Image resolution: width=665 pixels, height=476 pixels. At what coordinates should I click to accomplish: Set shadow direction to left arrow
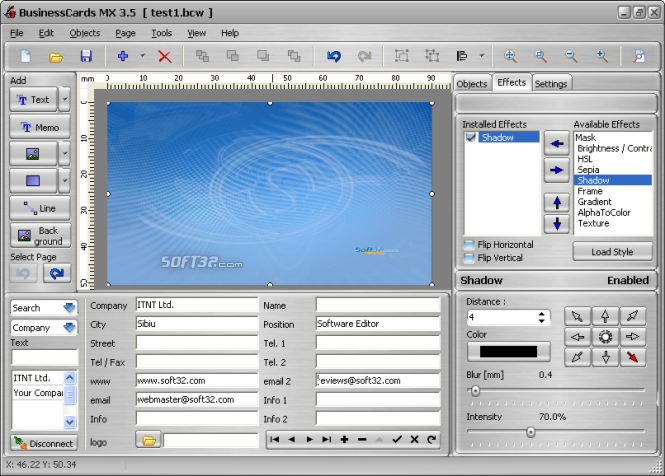577,337
